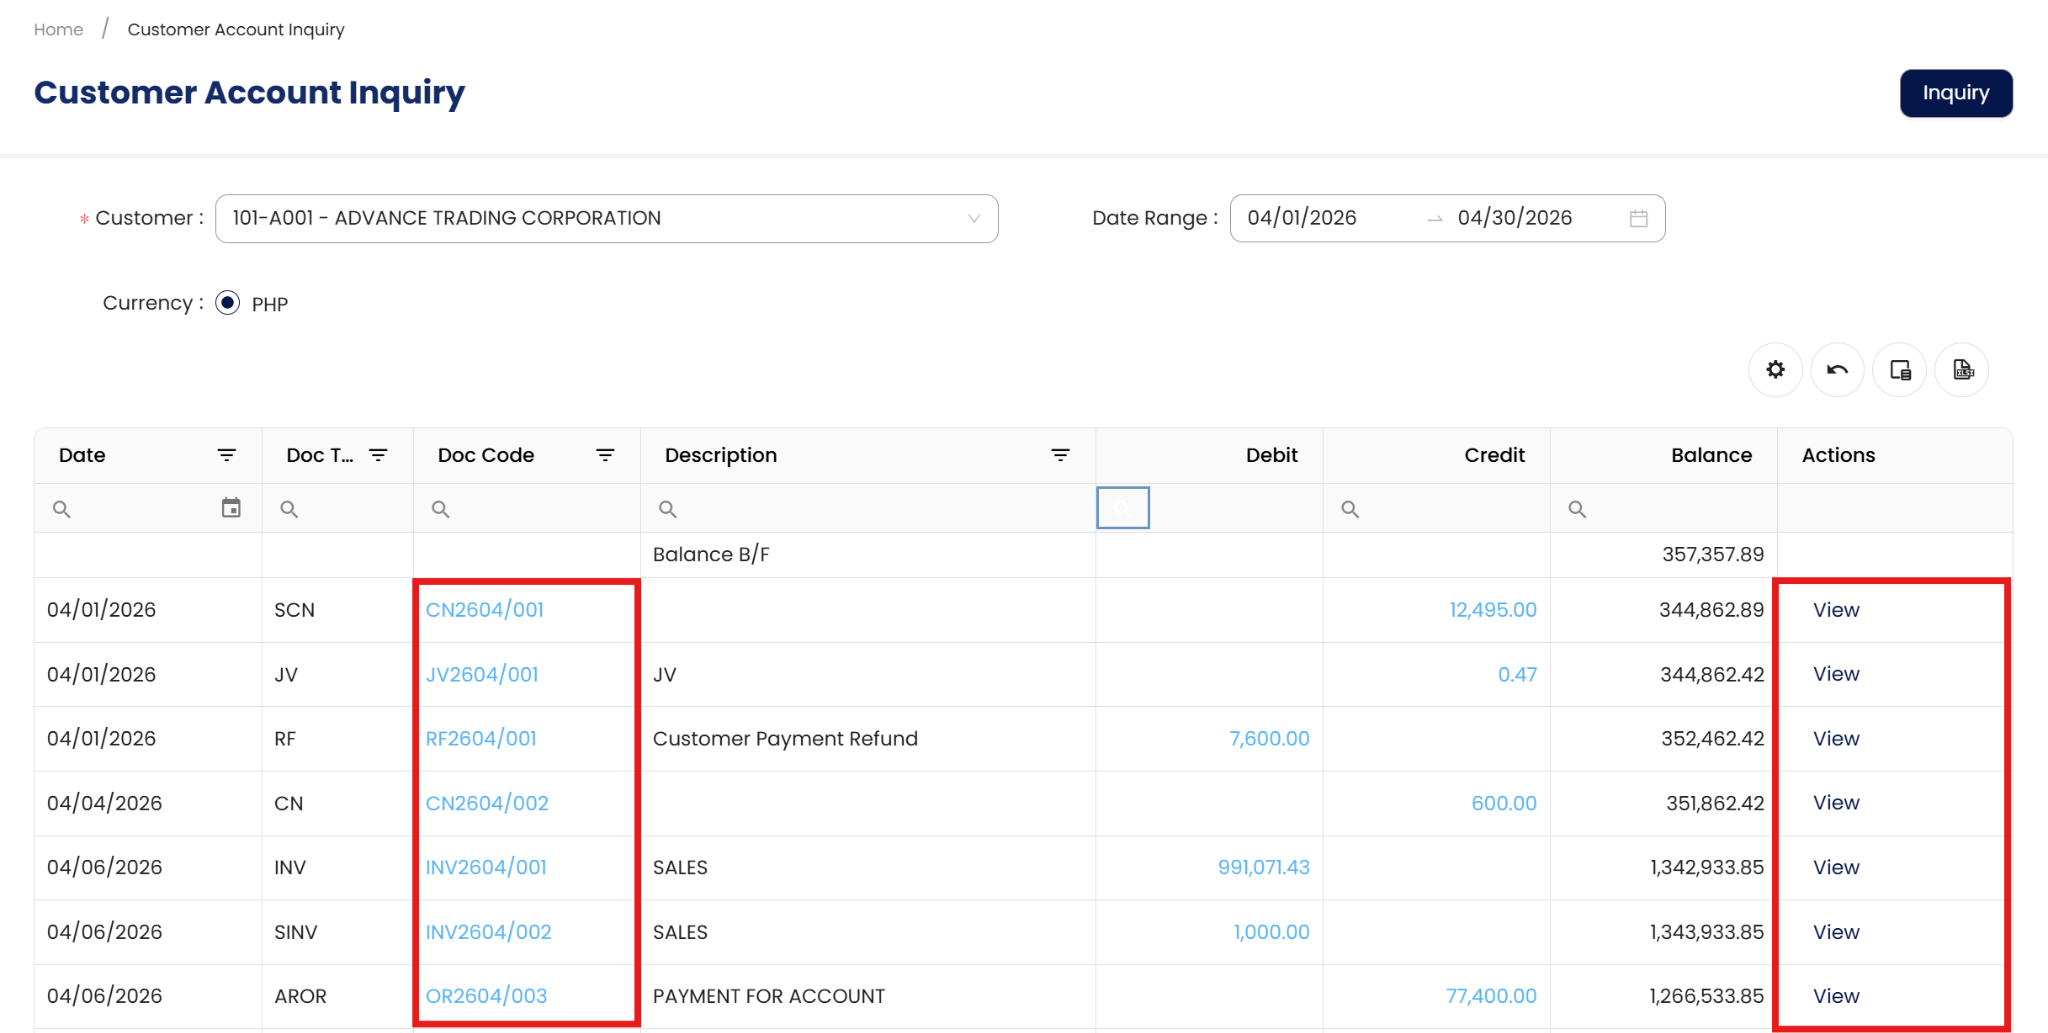Image resolution: width=2048 pixels, height=1033 pixels.
Task: Open document CN2604/001
Action: coord(485,610)
